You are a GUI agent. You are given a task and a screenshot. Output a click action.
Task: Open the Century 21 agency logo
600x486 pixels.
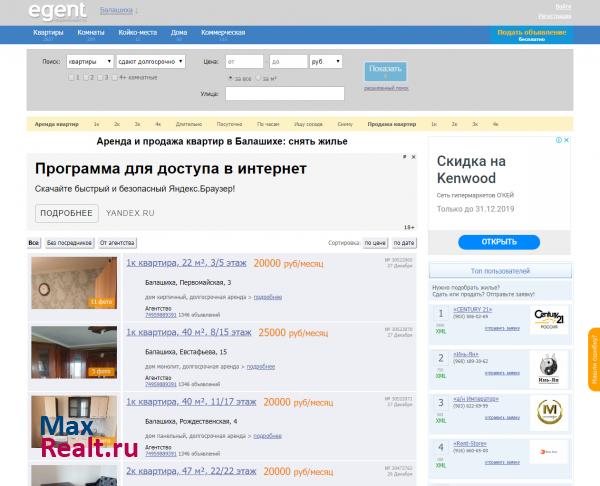(x=549, y=319)
